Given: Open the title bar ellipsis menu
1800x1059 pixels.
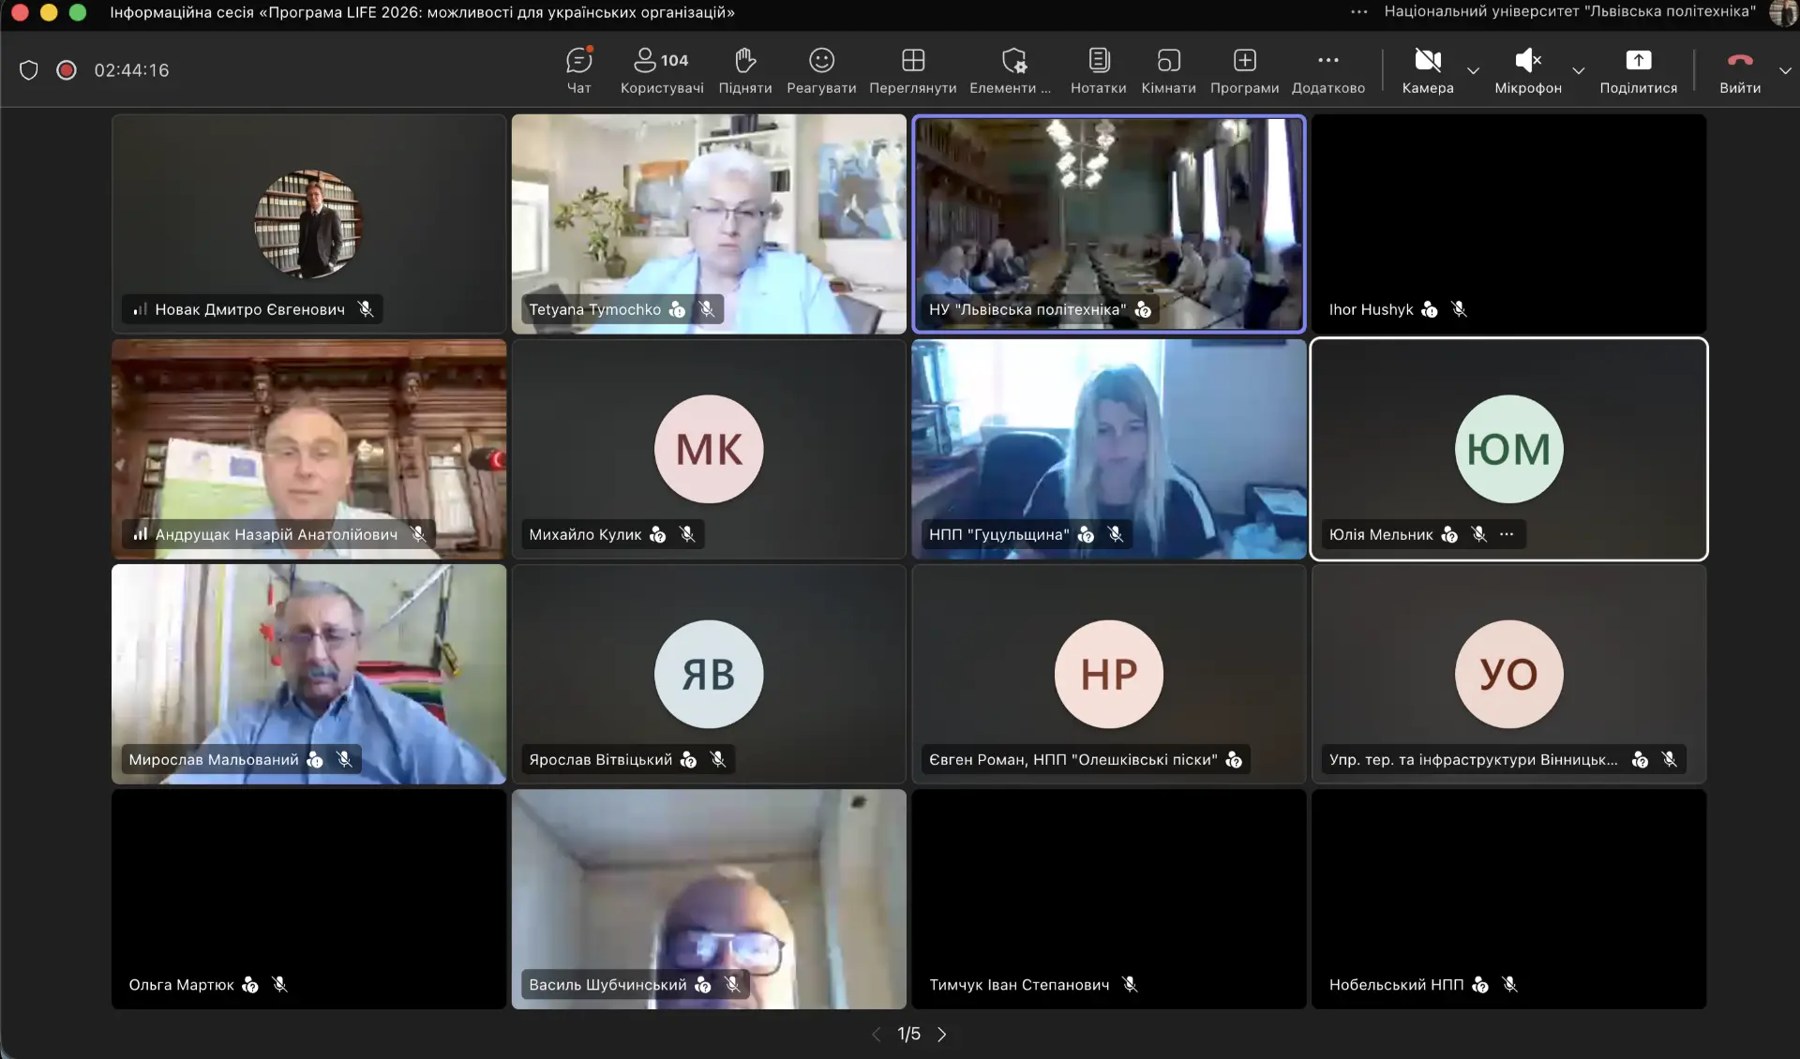Looking at the screenshot, I should pyautogui.click(x=1359, y=12).
